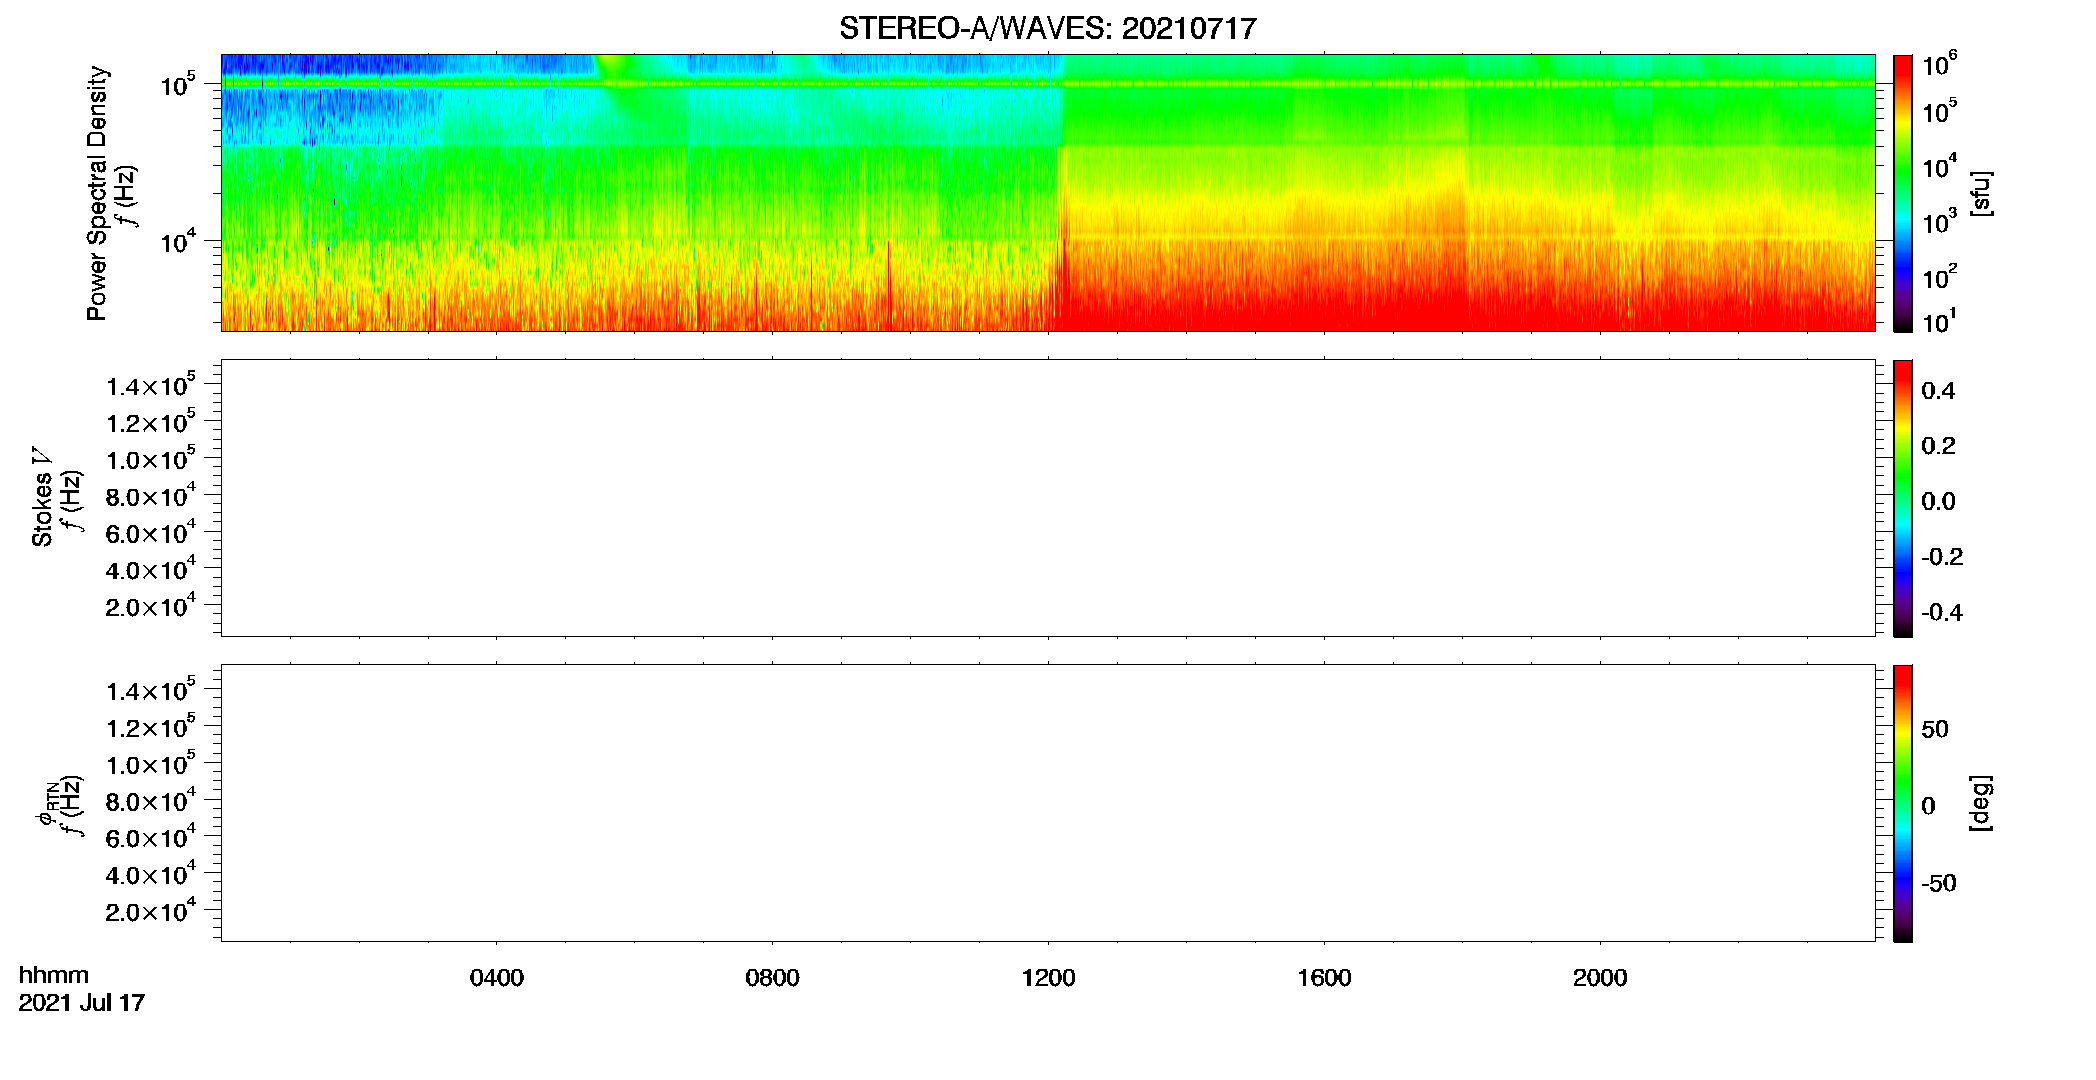Click the 1.0×10^5 tick in Stokes V panel

(x=151, y=458)
